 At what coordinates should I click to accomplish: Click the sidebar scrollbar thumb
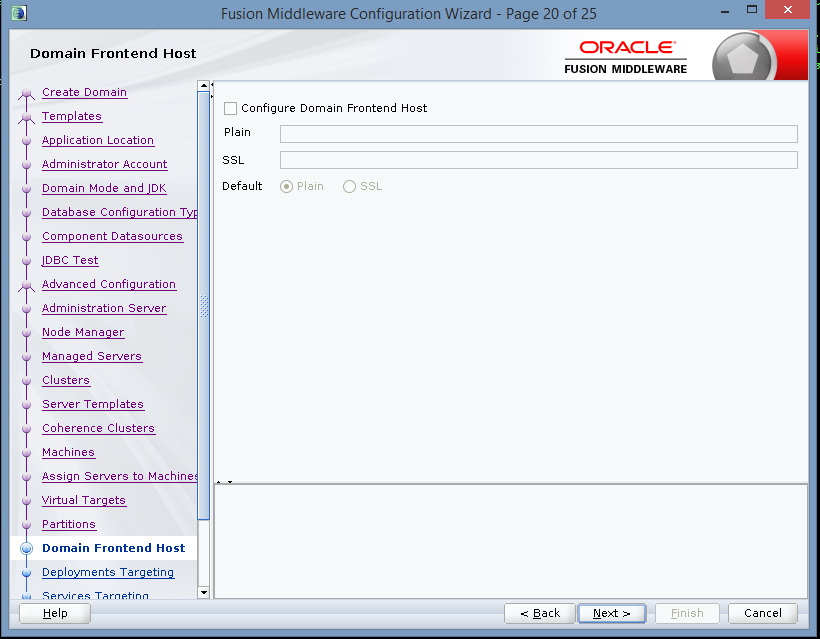click(204, 306)
